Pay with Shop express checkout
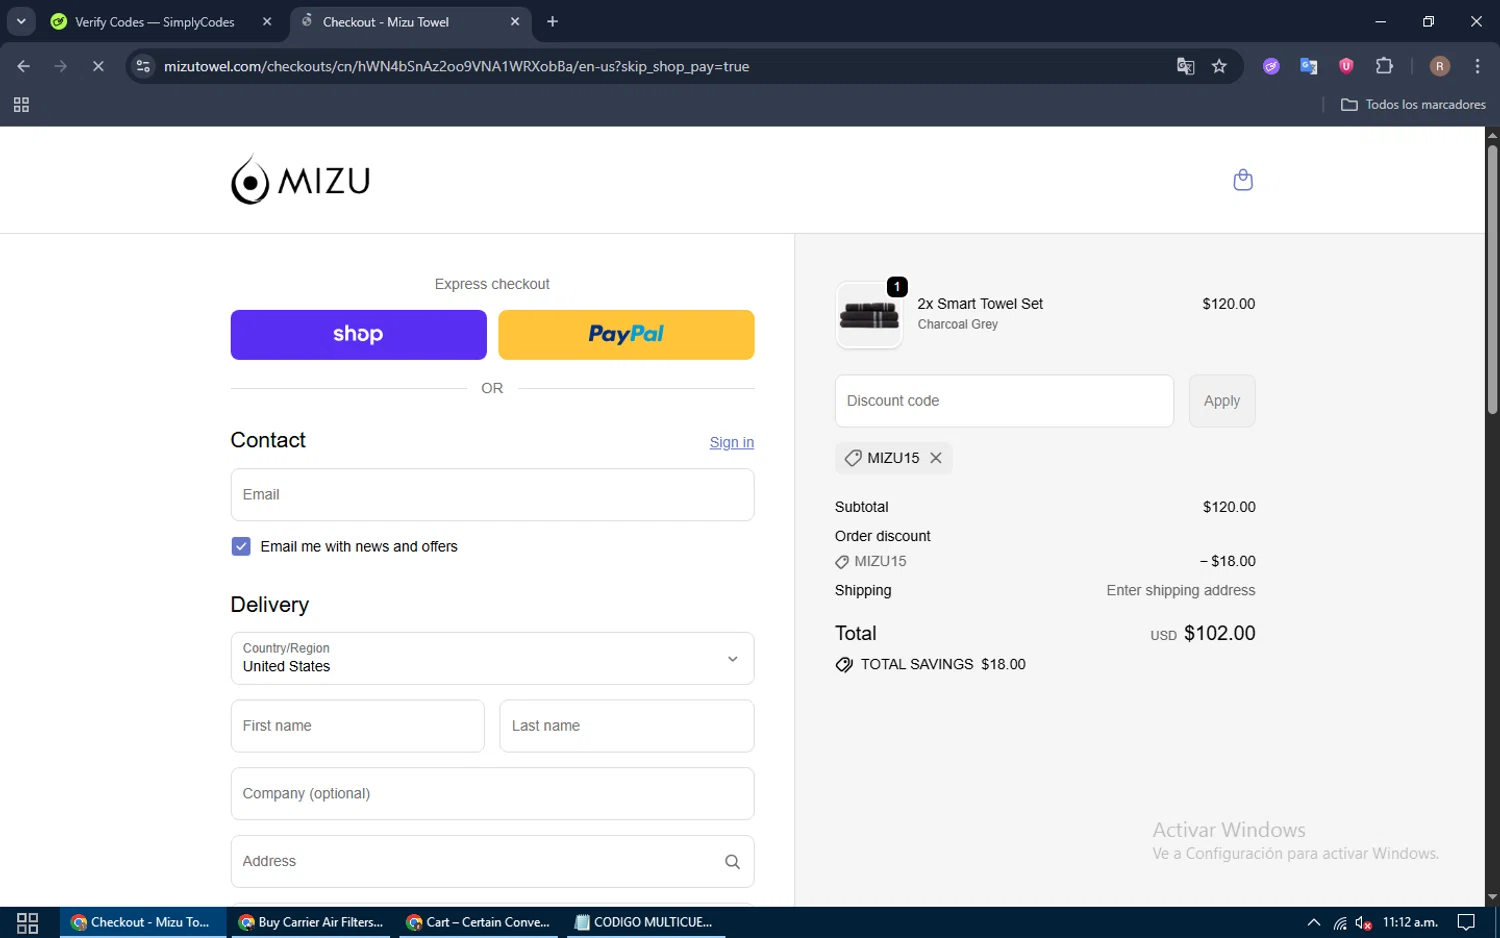This screenshot has width=1500, height=938. [x=358, y=335]
